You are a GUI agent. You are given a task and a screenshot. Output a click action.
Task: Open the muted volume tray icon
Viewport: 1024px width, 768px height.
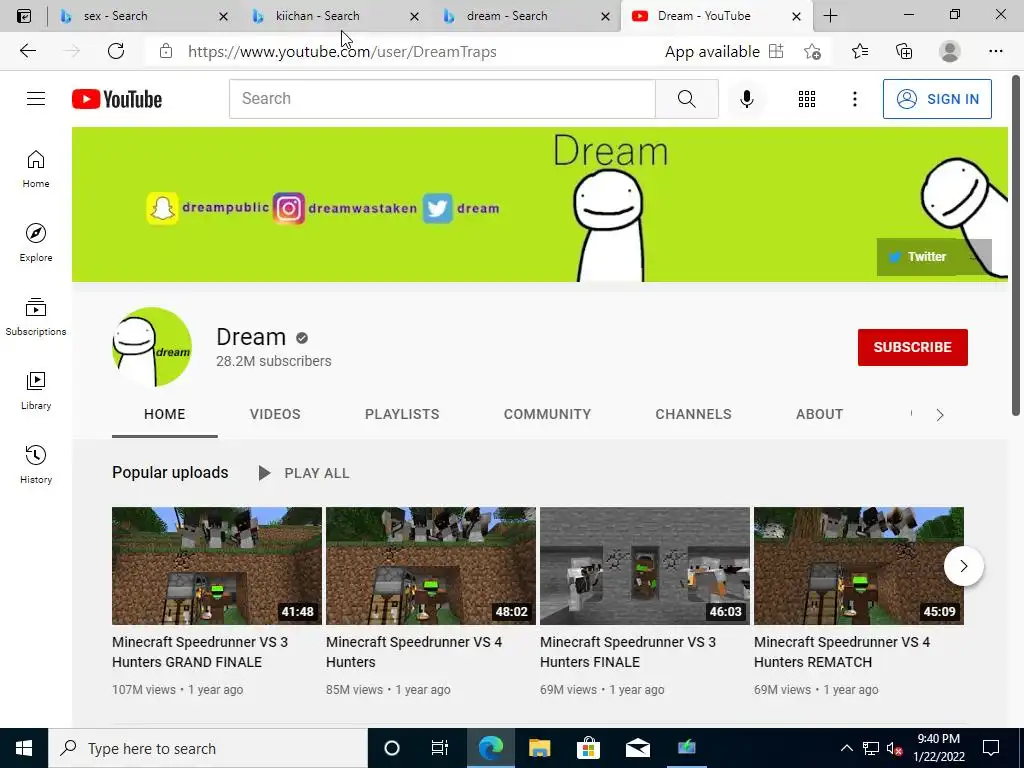(894, 748)
